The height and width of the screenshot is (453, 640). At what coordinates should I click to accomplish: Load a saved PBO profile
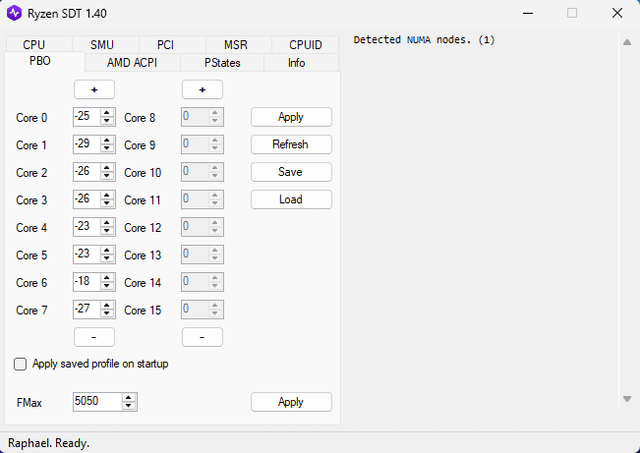[x=291, y=200]
